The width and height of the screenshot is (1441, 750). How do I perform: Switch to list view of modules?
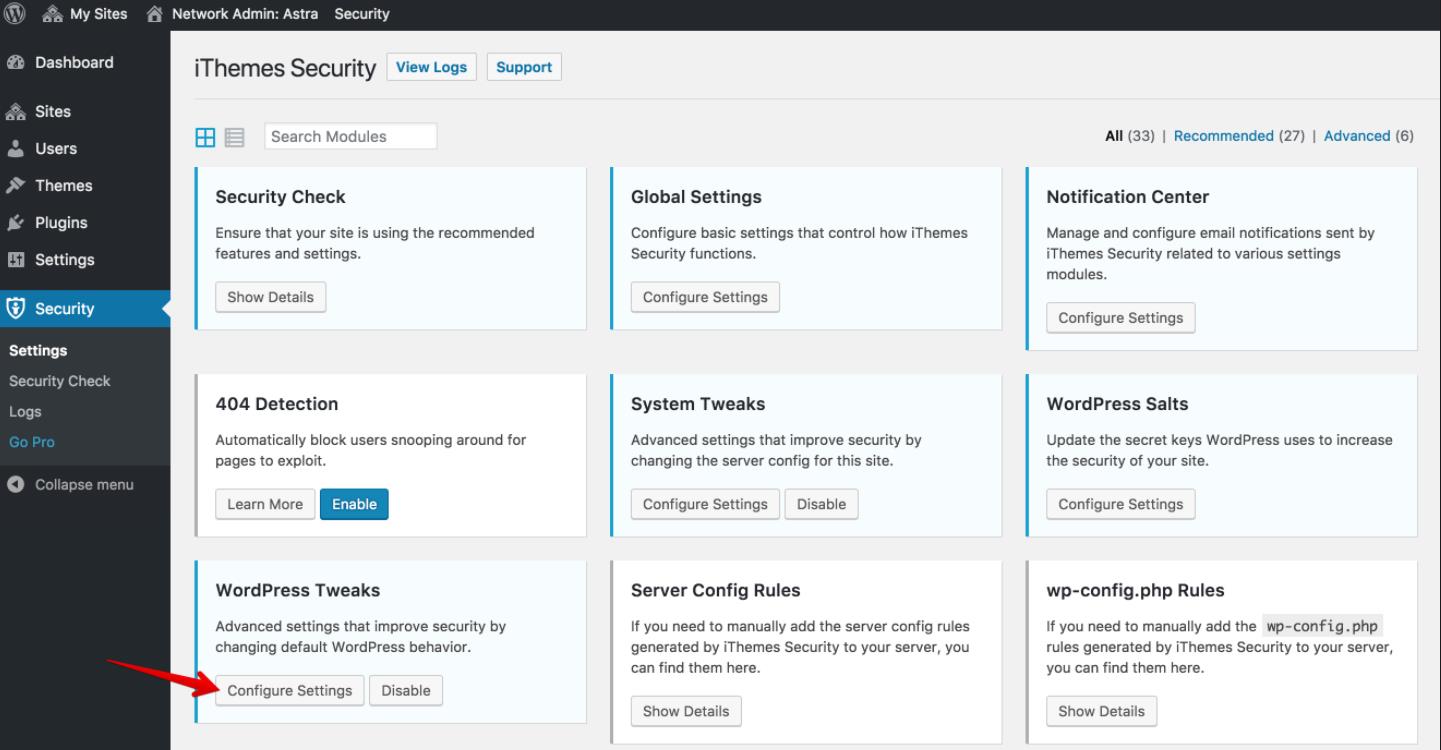point(234,137)
